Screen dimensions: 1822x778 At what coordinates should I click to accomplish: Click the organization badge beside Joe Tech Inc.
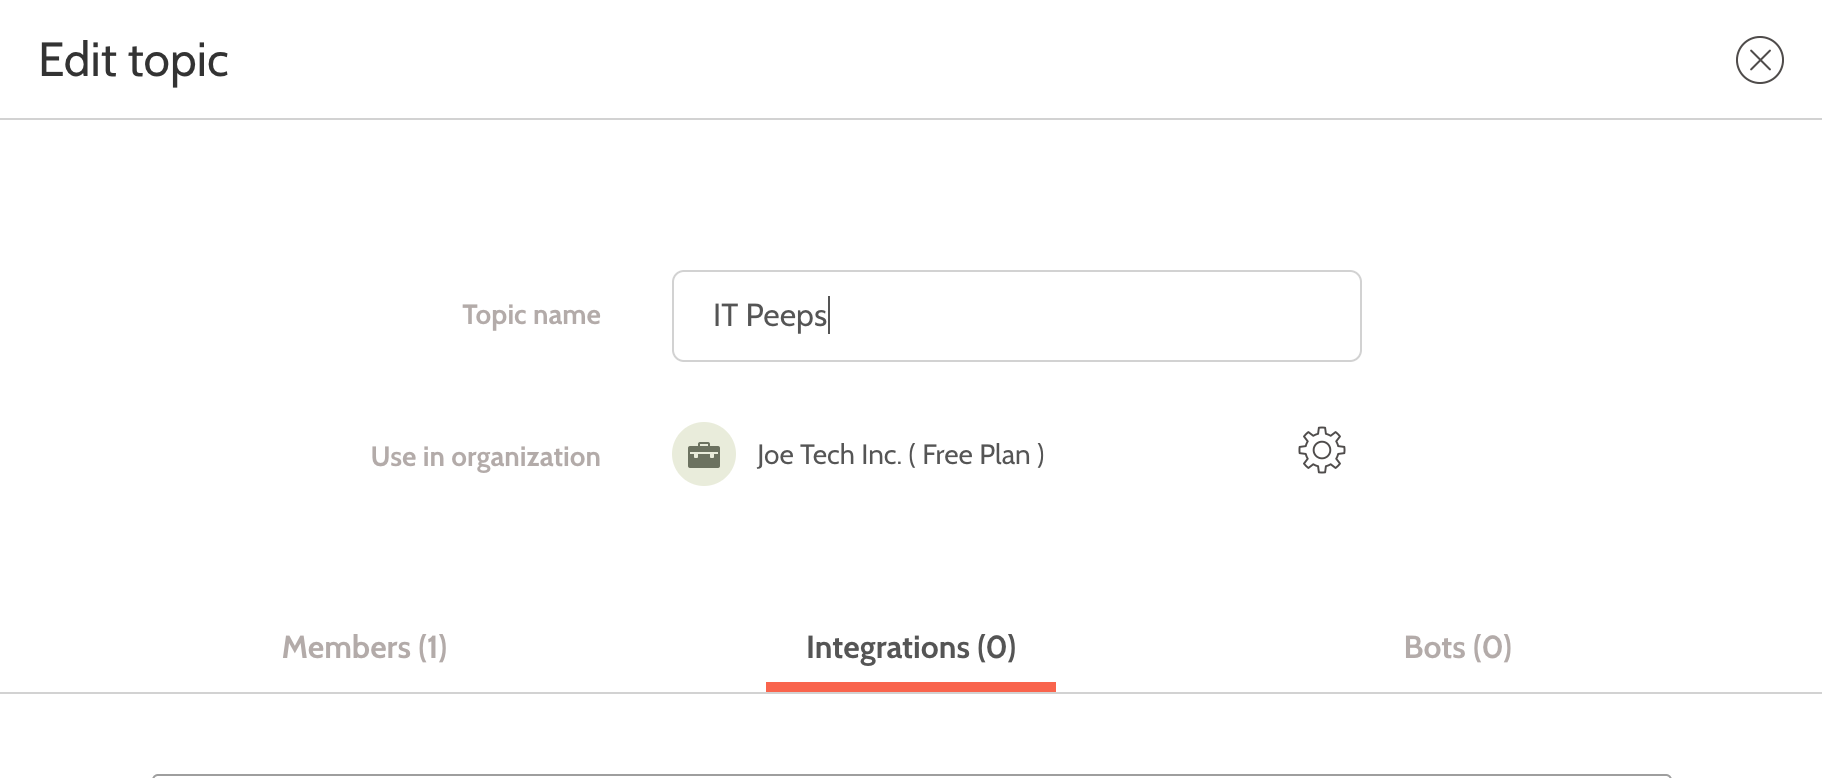705,455
